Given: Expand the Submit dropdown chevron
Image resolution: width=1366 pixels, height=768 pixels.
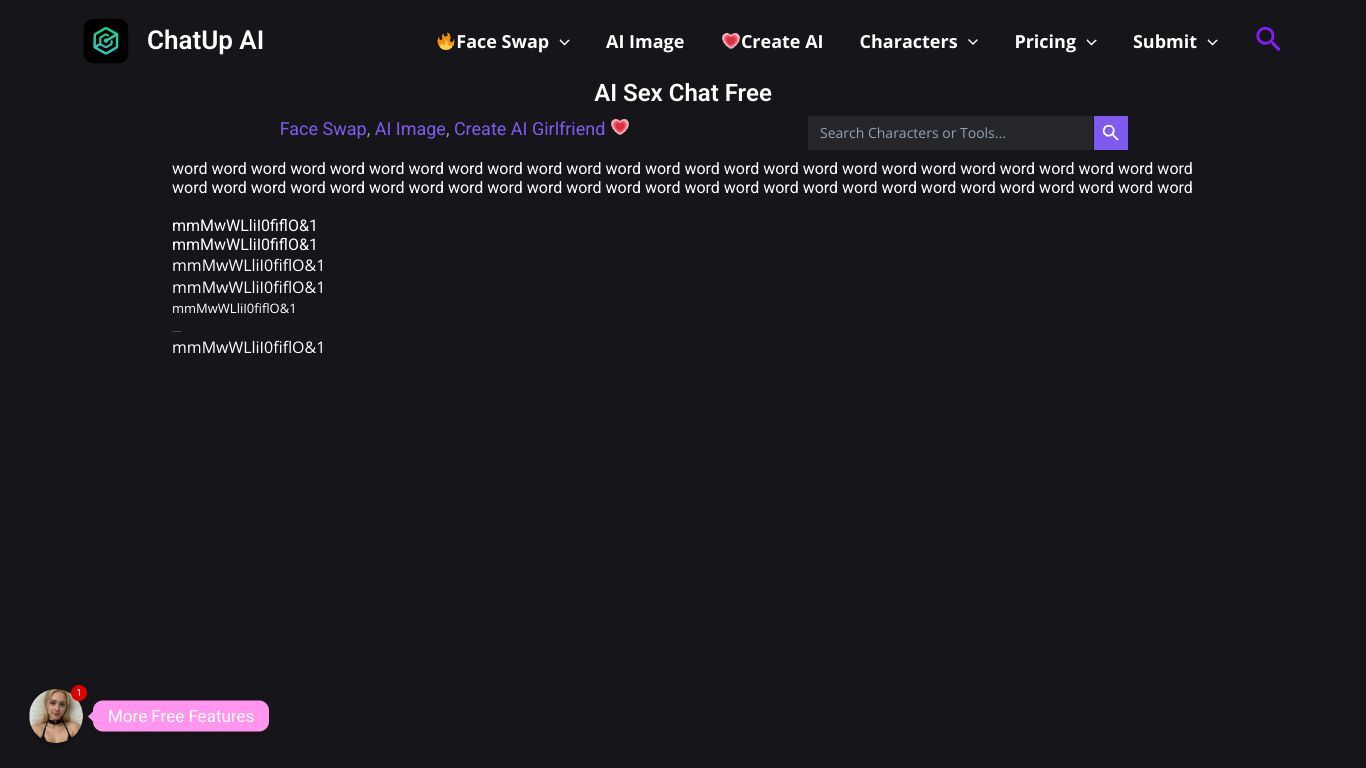Looking at the screenshot, I should 1212,42.
